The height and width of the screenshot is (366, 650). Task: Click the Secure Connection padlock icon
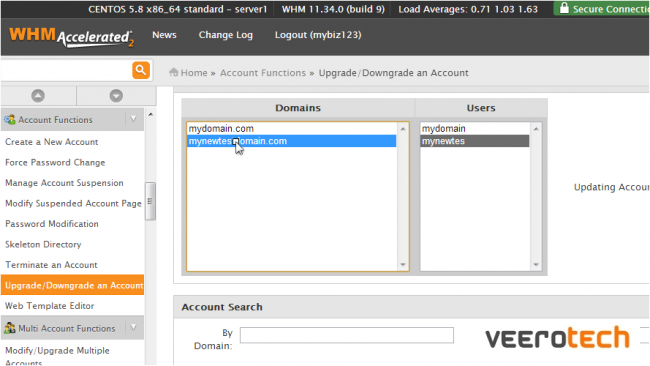[x=564, y=7]
